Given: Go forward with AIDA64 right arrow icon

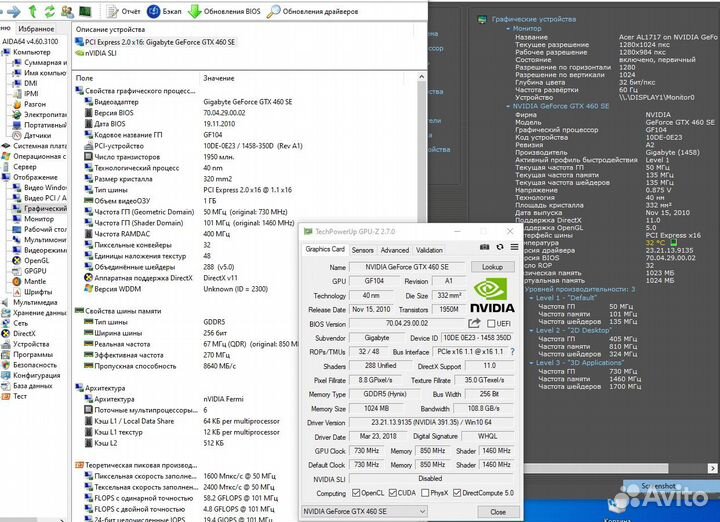Looking at the screenshot, I should (x=14, y=11).
